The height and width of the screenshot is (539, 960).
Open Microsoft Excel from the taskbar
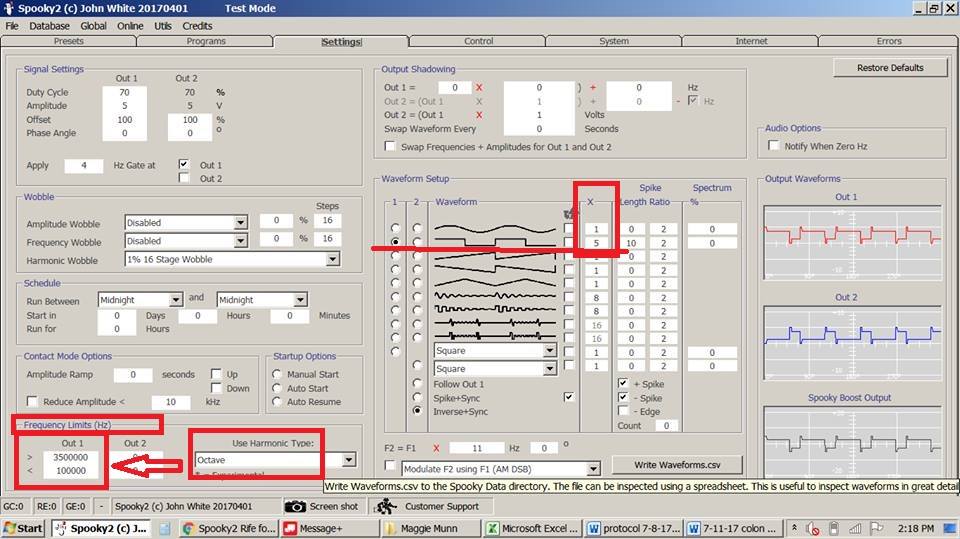coord(533,528)
